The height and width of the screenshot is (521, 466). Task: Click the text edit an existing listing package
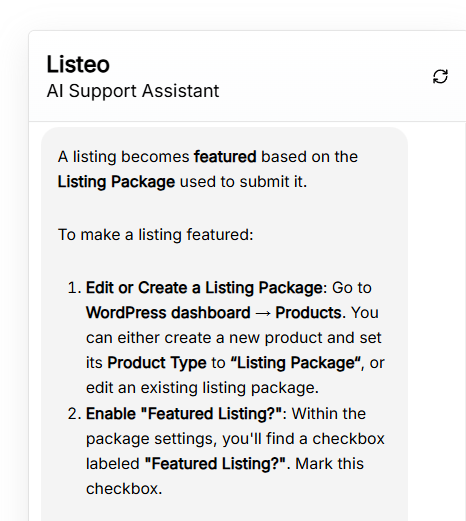coord(202,388)
